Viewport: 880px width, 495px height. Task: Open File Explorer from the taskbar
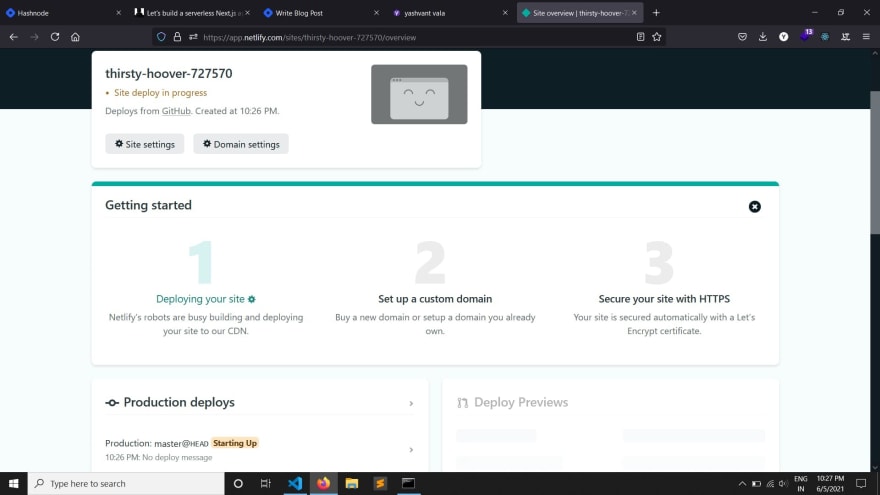(352, 483)
